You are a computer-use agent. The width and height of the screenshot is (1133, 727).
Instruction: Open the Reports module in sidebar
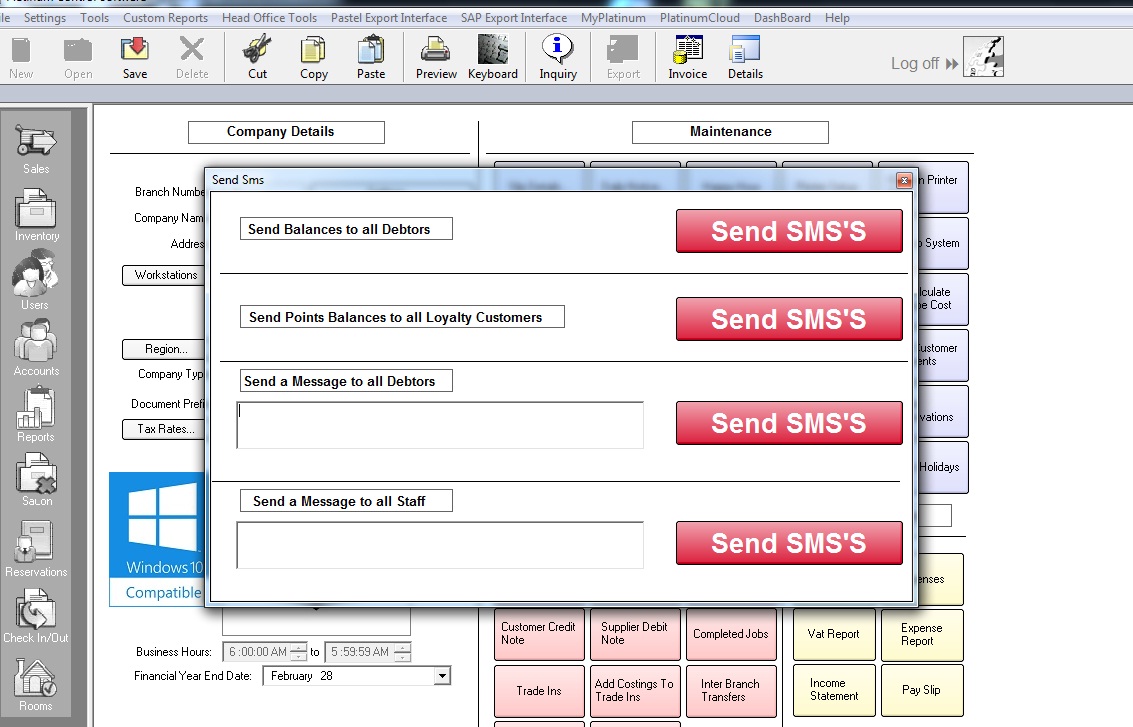click(35, 416)
